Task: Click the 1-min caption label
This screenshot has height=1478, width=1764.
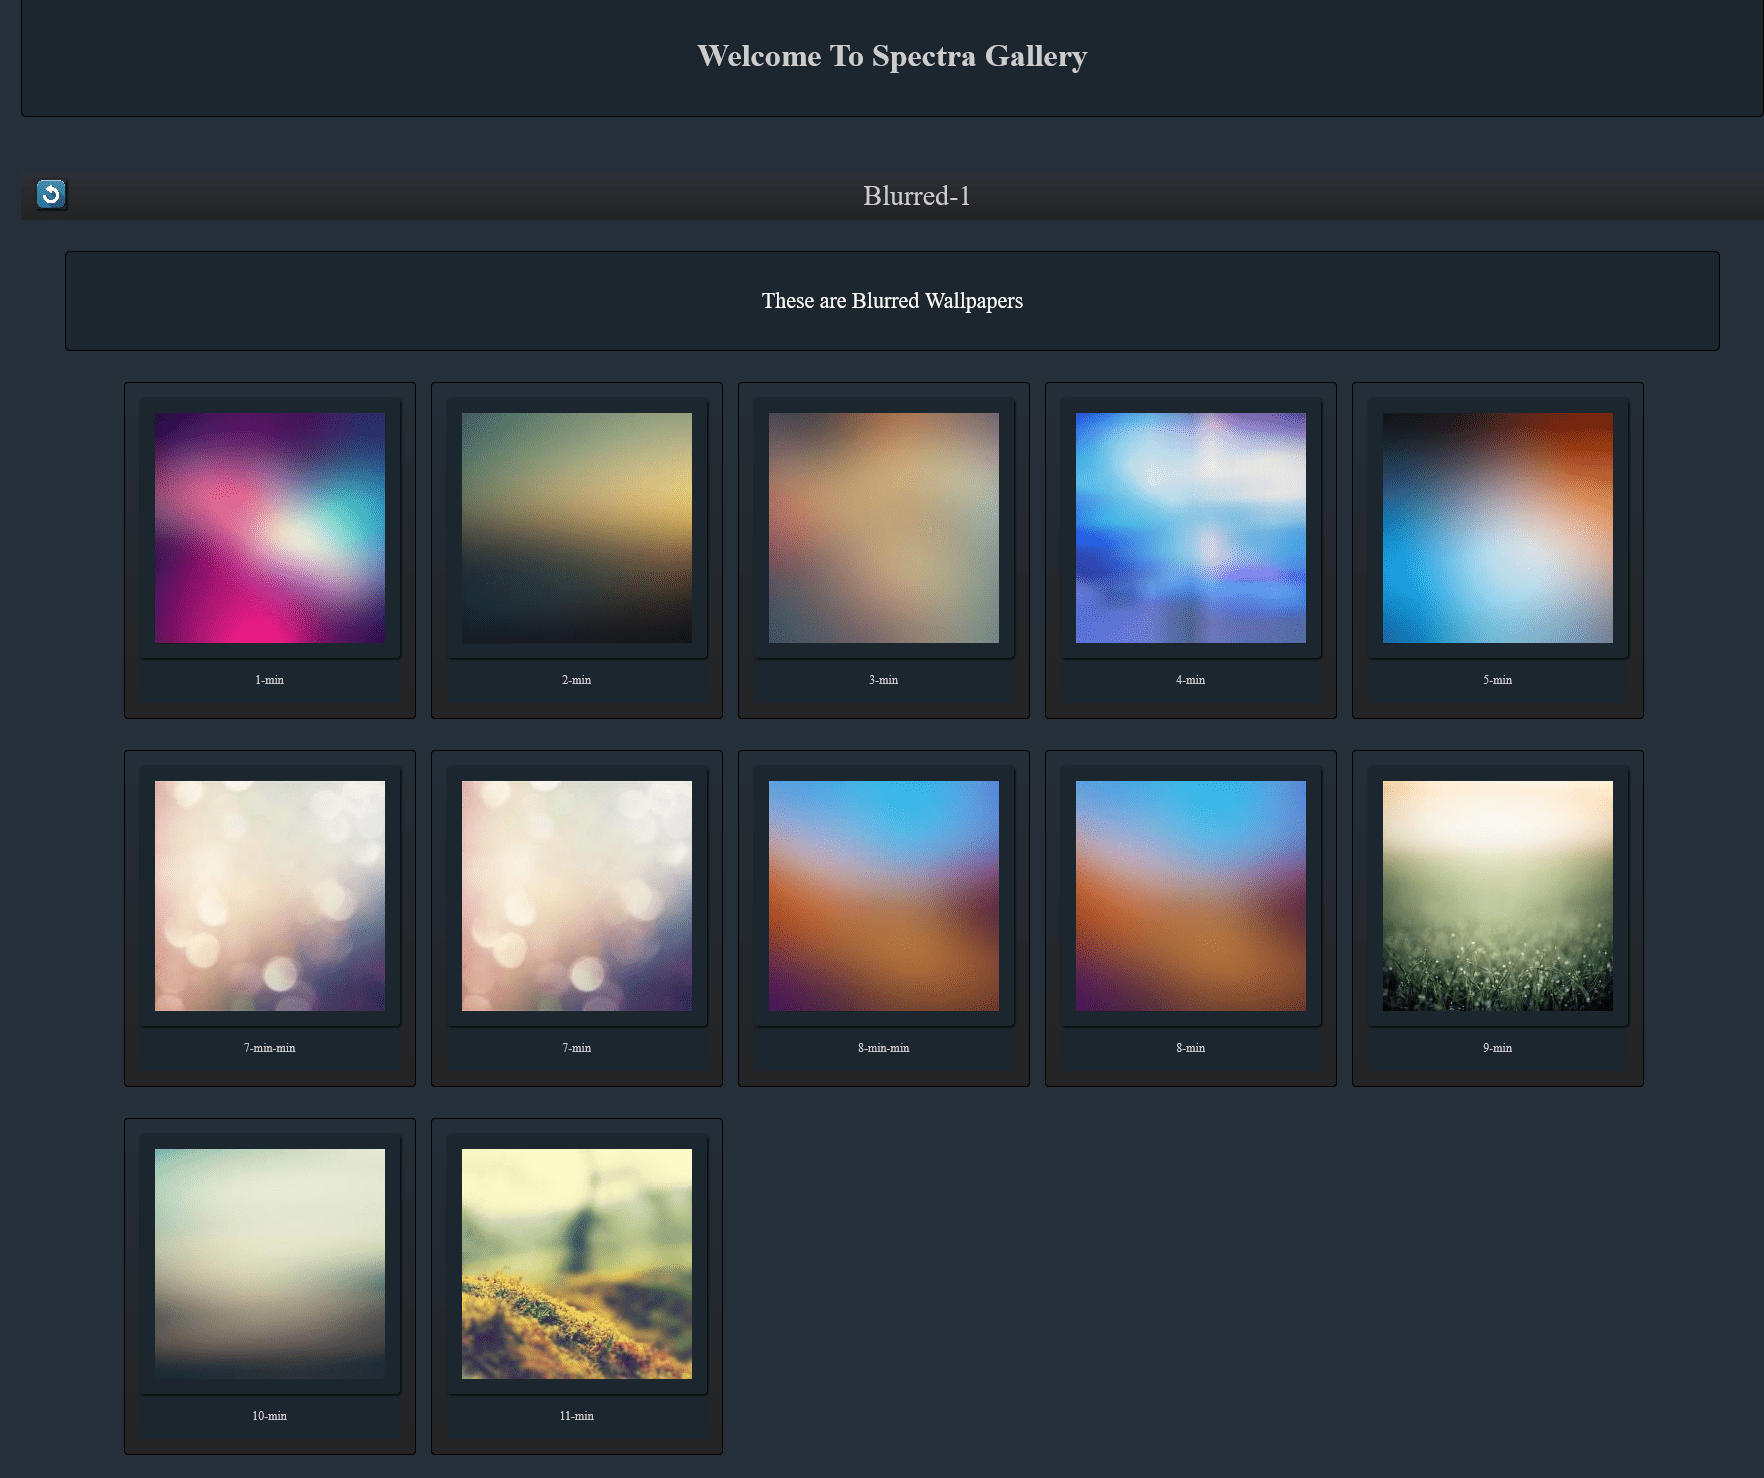Action: coord(270,680)
